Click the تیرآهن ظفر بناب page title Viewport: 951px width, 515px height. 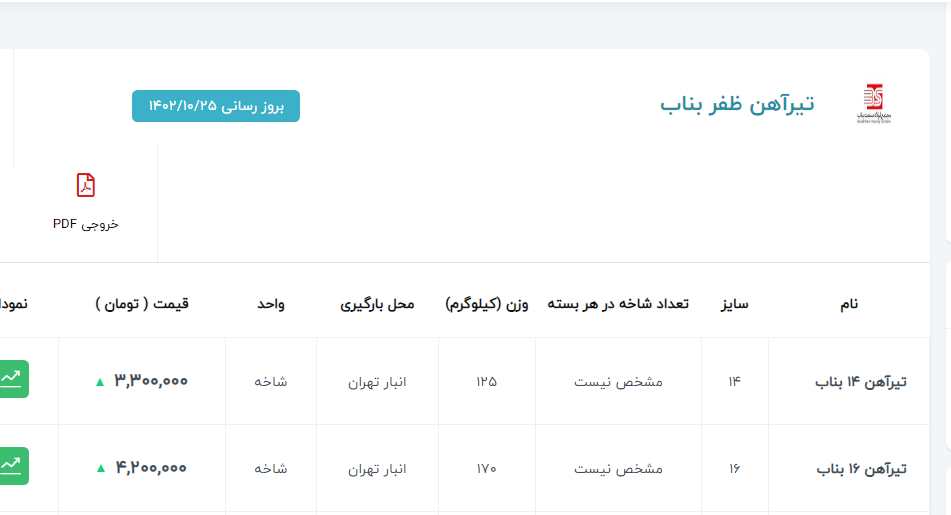pos(737,104)
